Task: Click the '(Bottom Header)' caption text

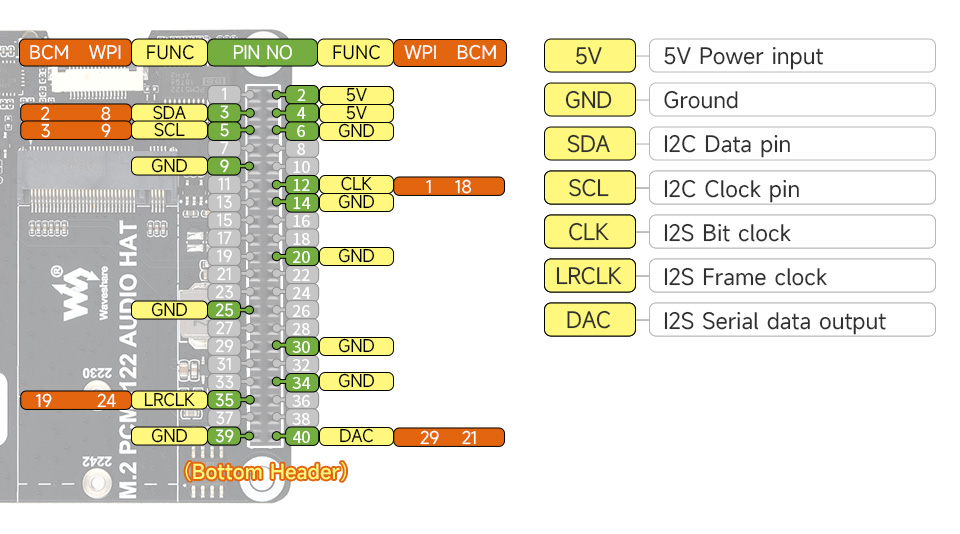Action: click(266, 472)
